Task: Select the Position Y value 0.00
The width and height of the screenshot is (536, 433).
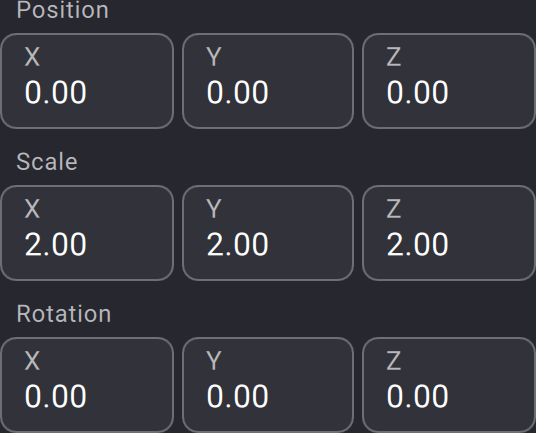Action: [x=237, y=93]
